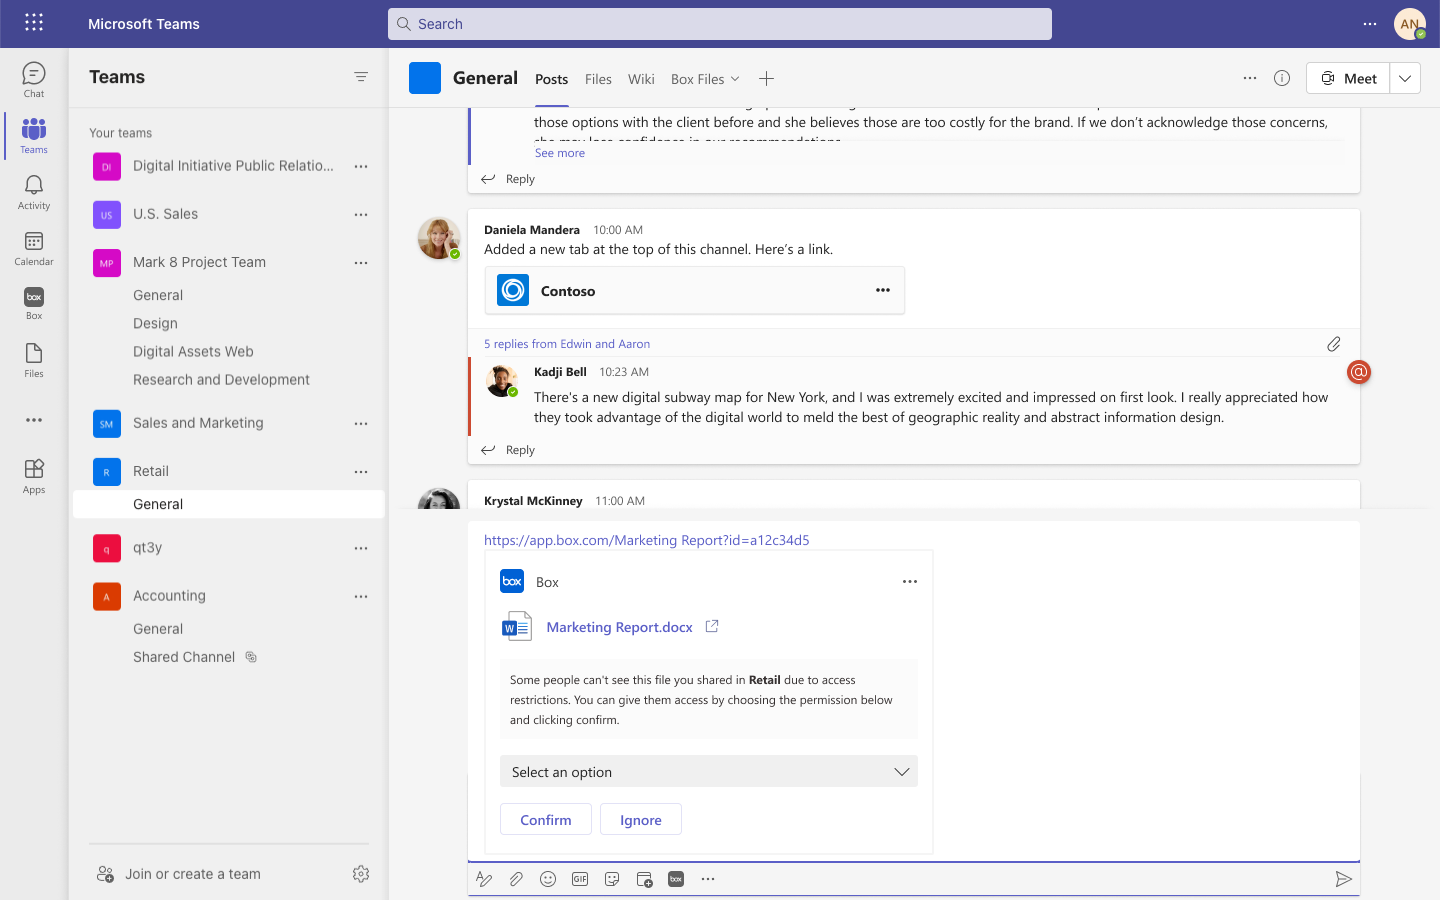1440x900 pixels.
Task: Open the Marketing Report.docx link
Action: [x=619, y=627]
